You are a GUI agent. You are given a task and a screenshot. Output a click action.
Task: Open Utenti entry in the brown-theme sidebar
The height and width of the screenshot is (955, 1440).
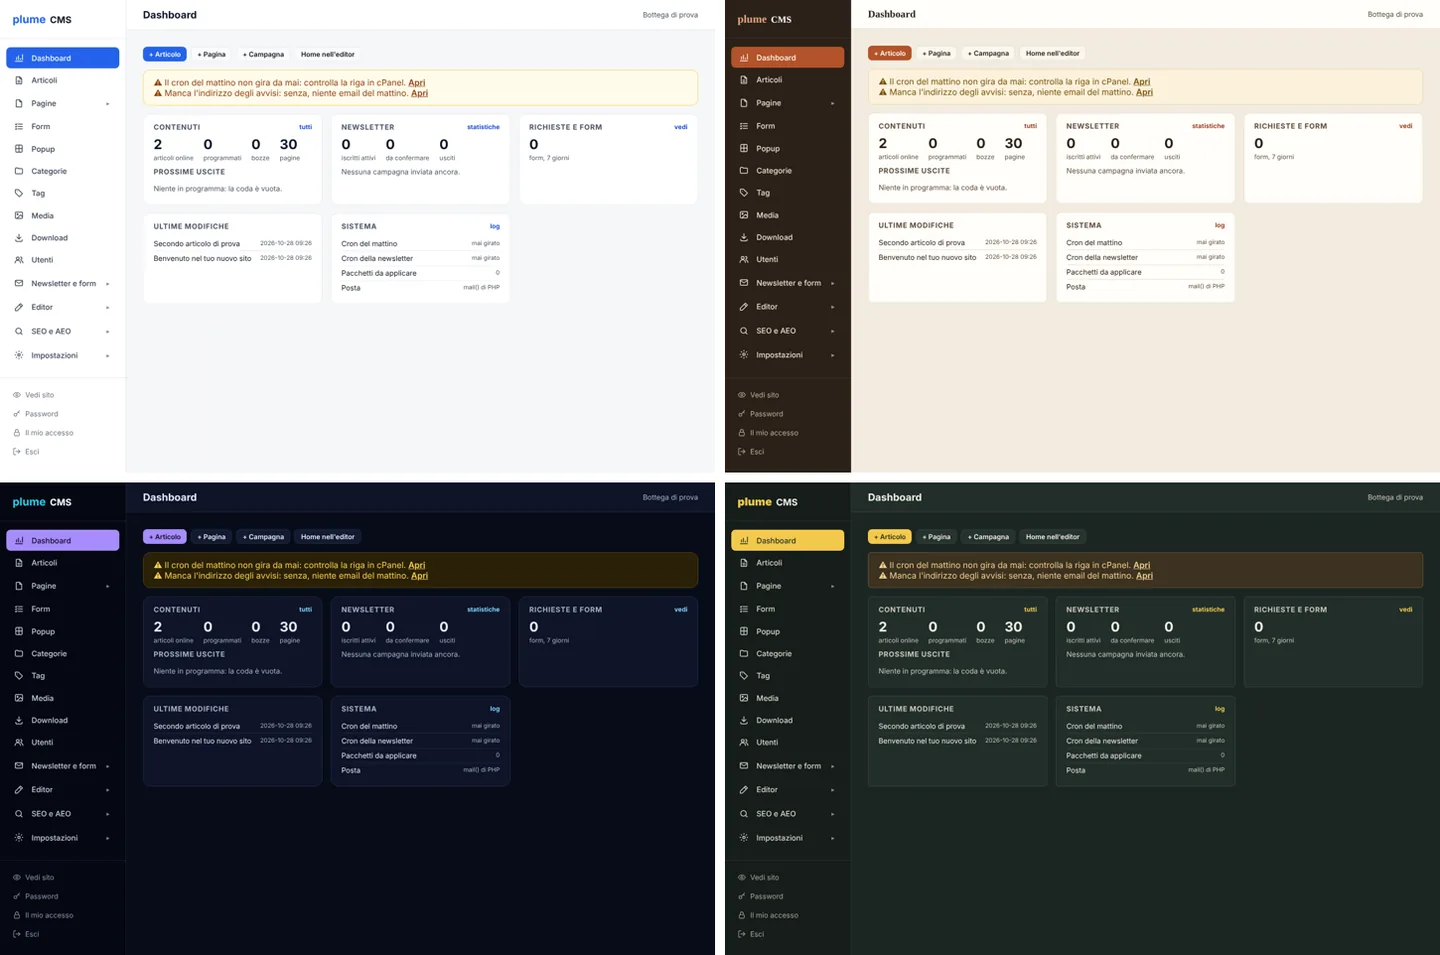(x=788, y=259)
